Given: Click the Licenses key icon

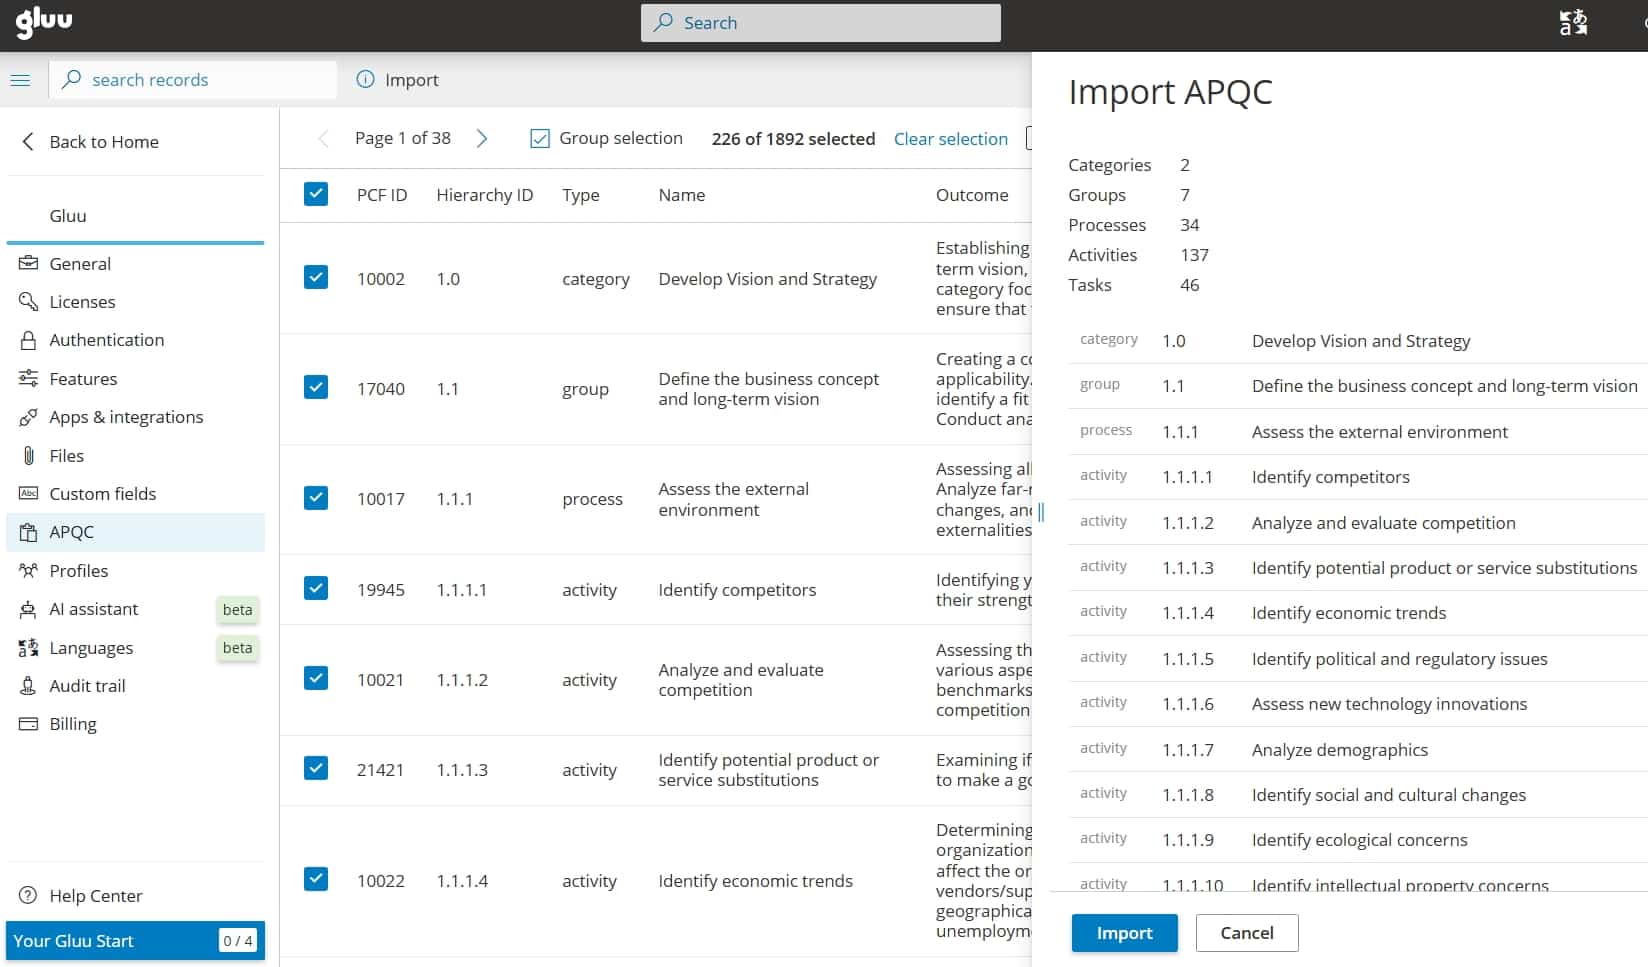Looking at the screenshot, I should [x=28, y=302].
